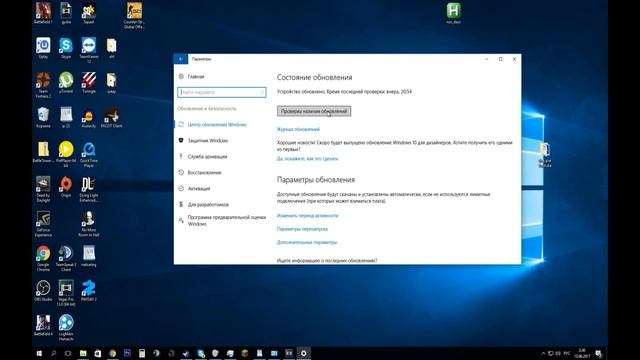The image size is (640, 360).
Task: Select the GeForce Experience desktop icon
Action: [43, 224]
